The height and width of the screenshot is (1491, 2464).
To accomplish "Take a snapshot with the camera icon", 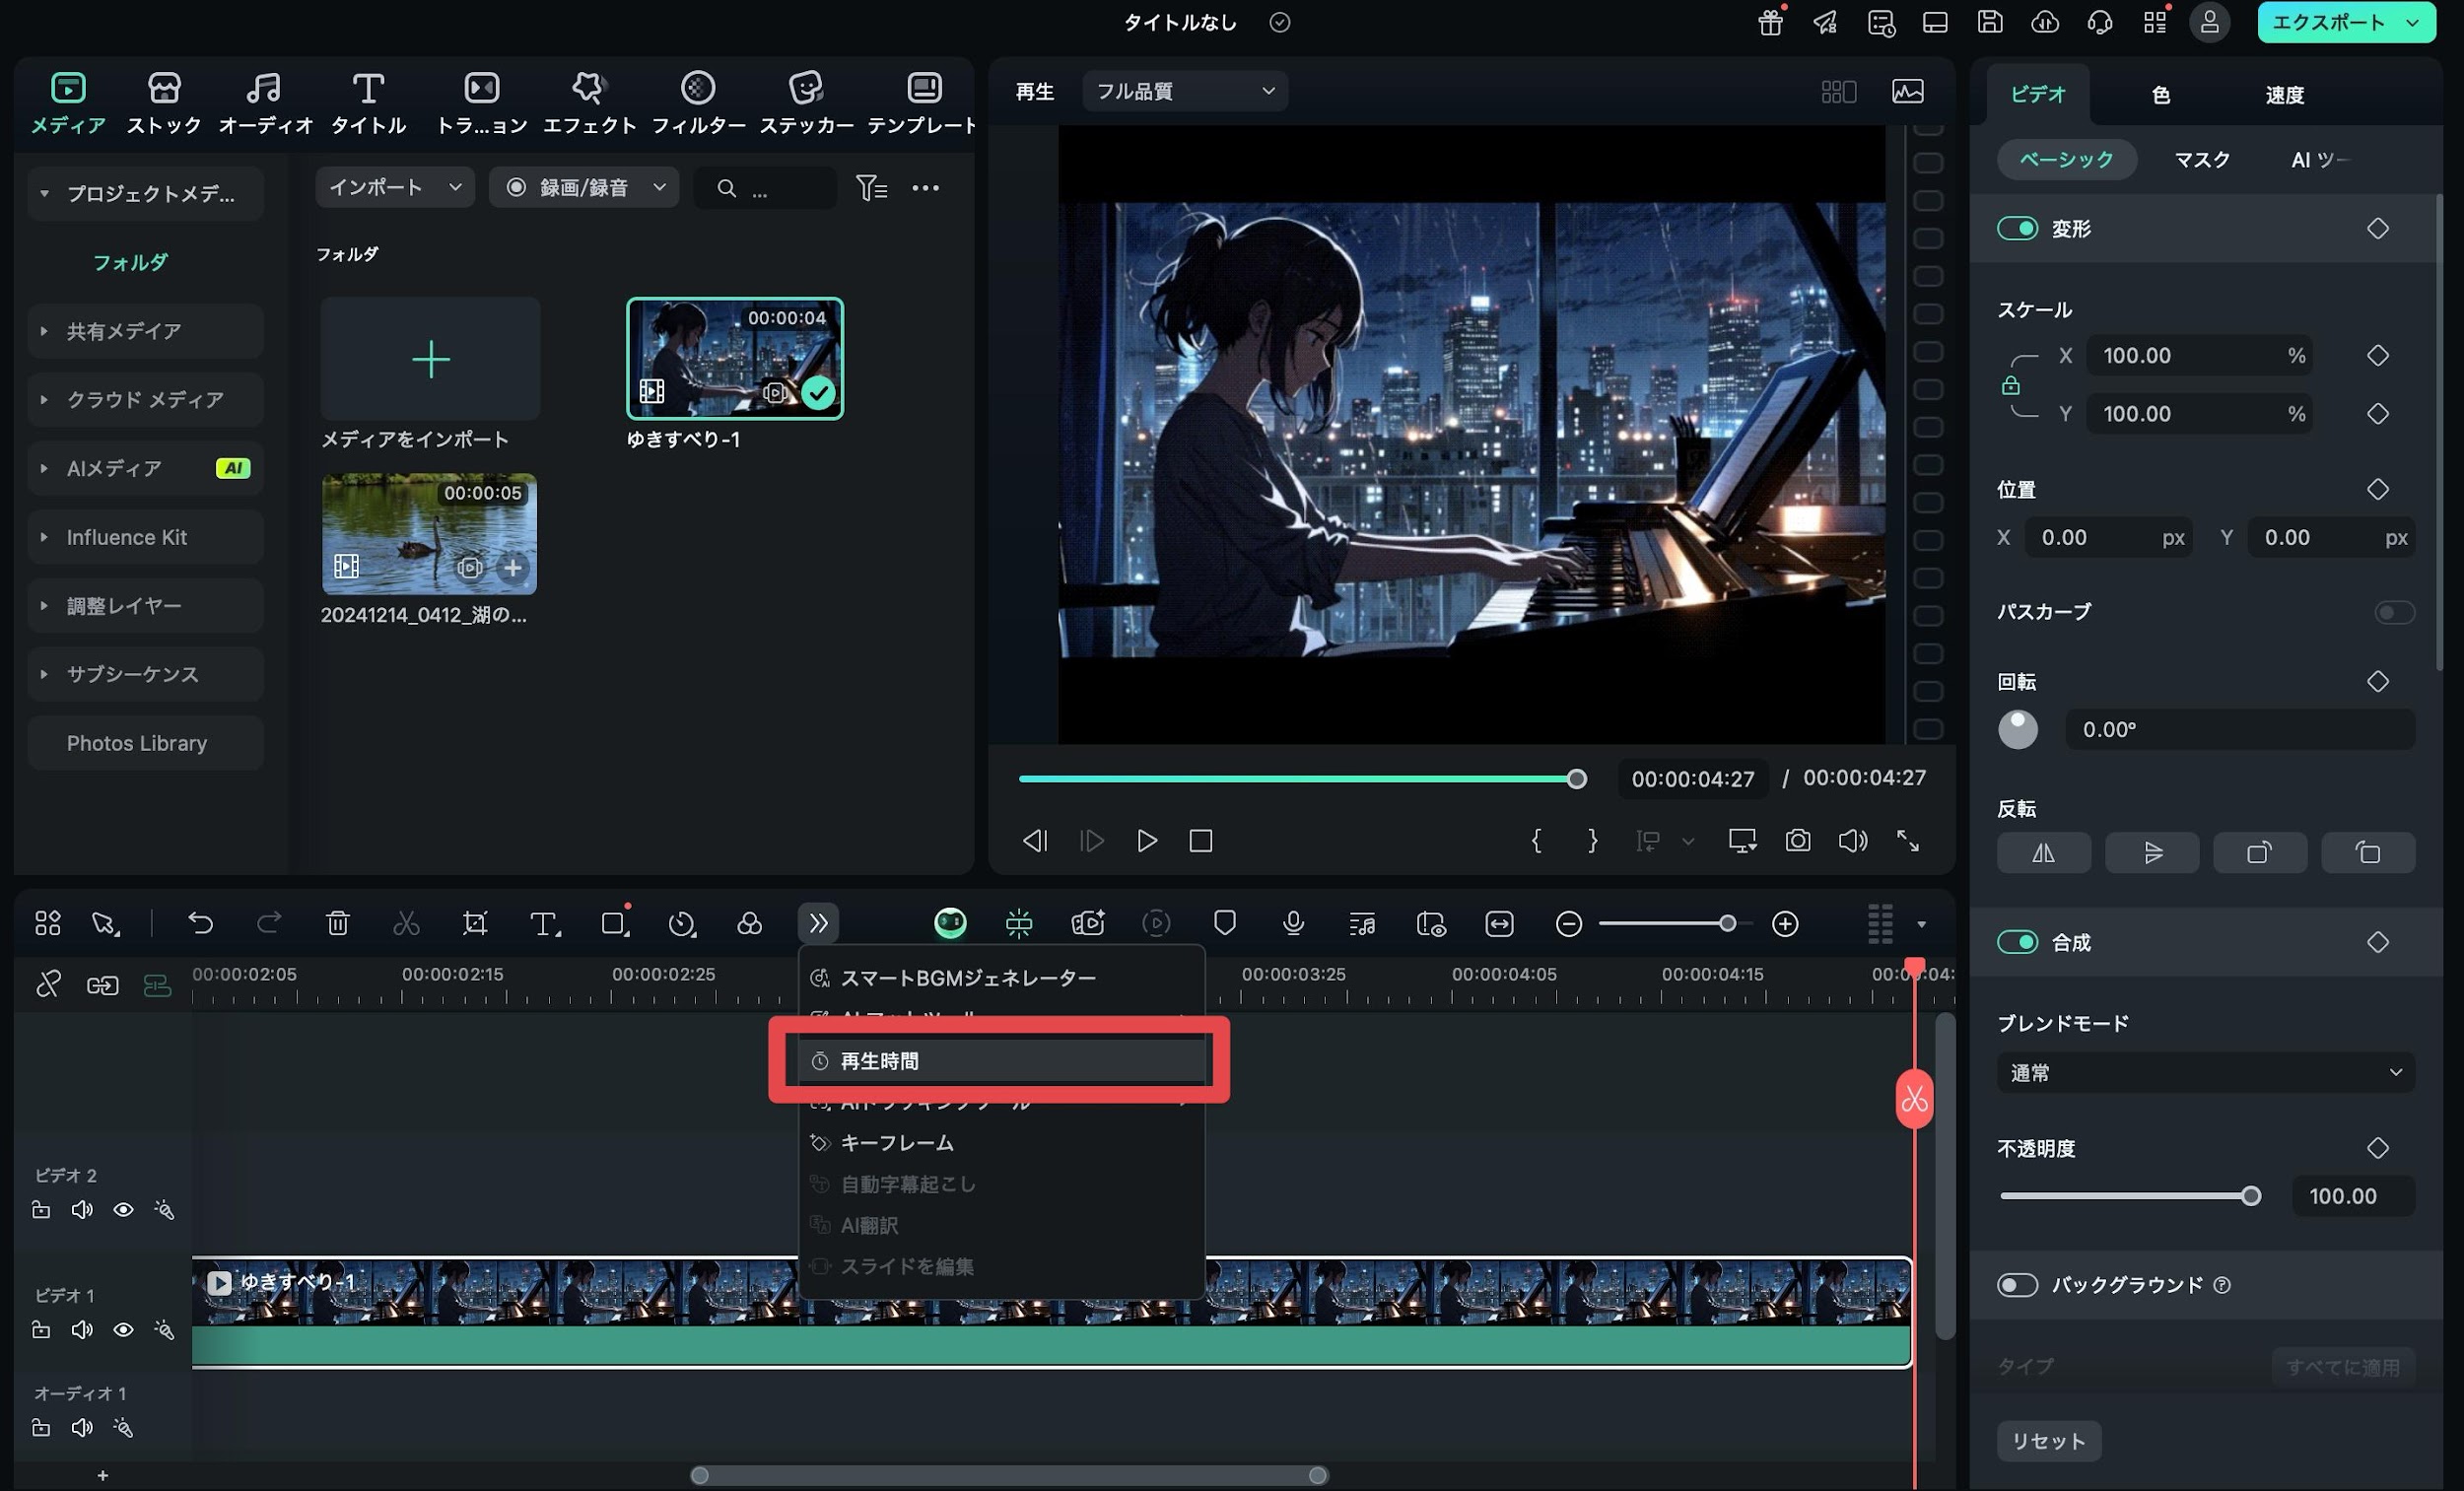I will pyautogui.click(x=1797, y=840).
